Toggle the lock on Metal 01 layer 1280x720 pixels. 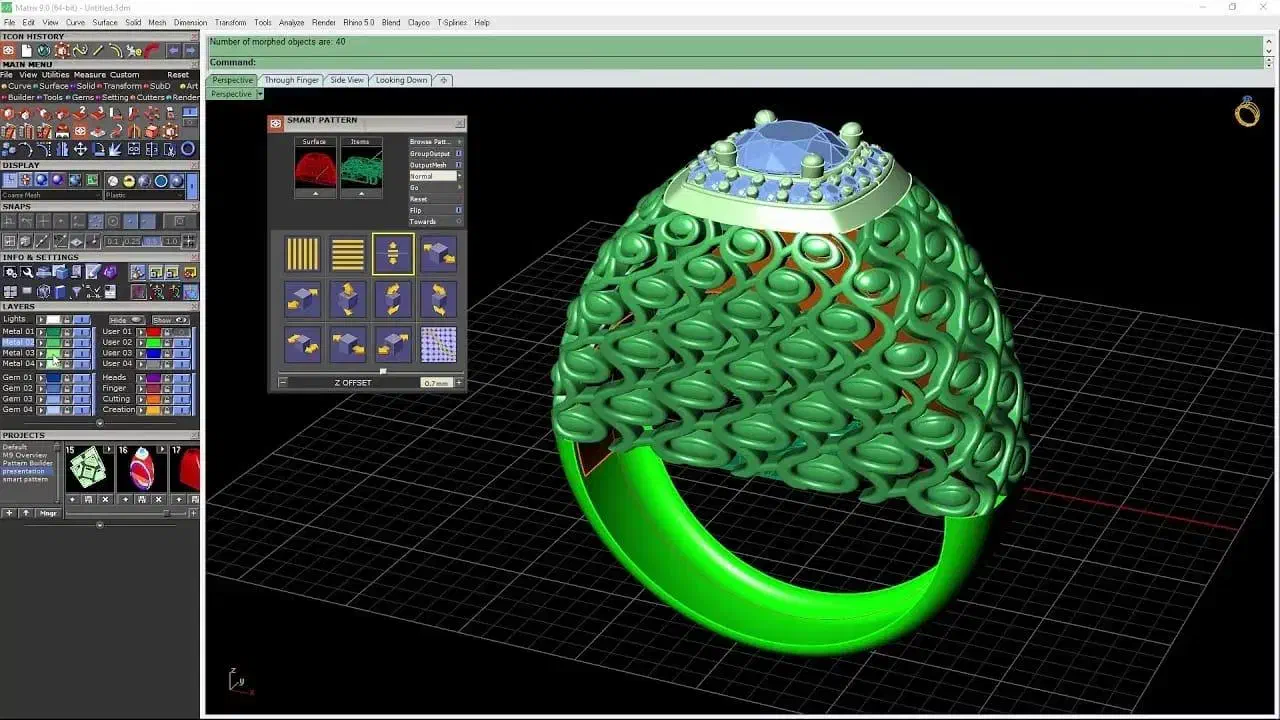click(x=67, y=331)
